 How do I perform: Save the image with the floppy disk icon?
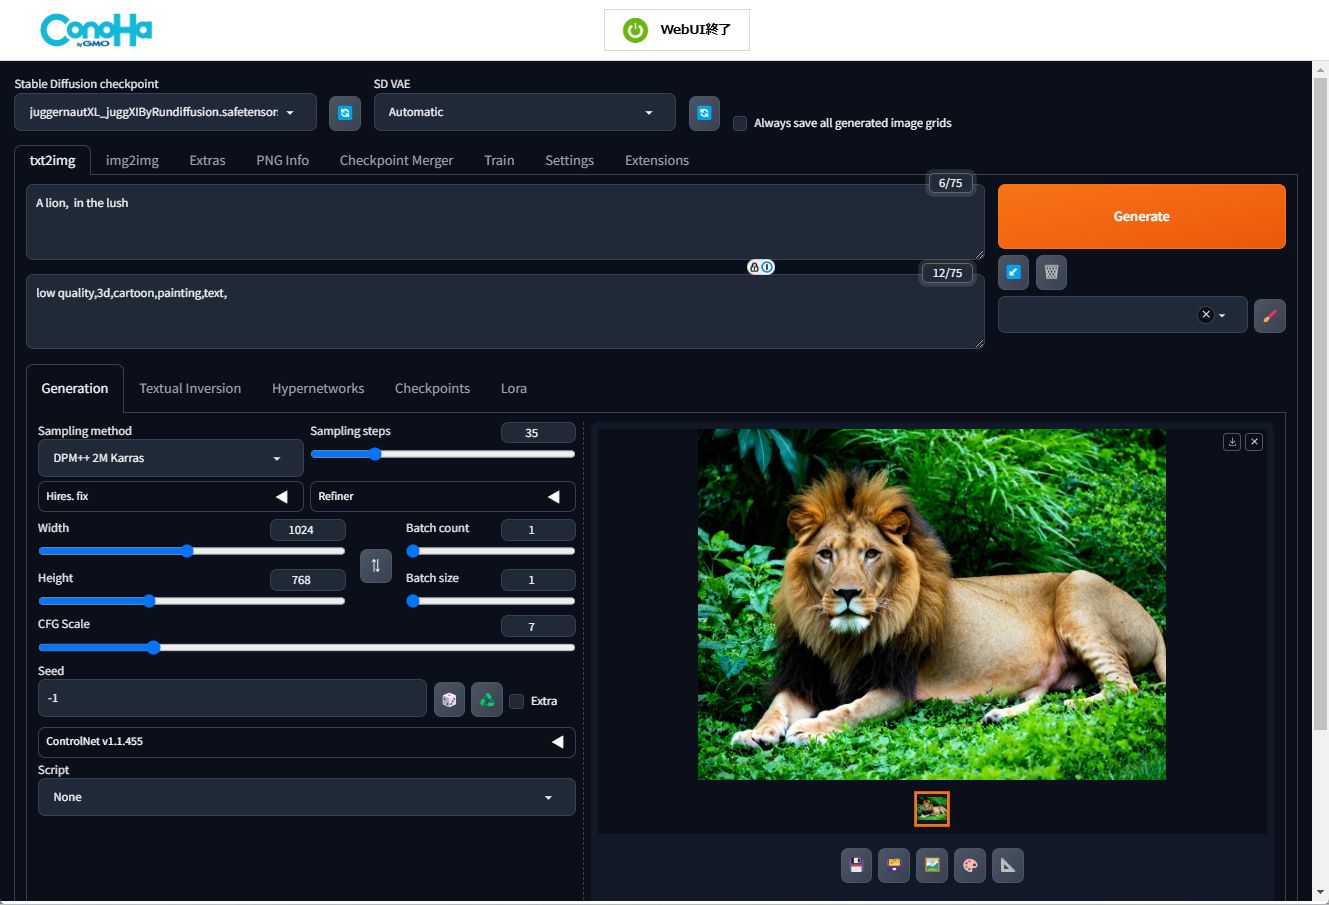click(856, 866)
